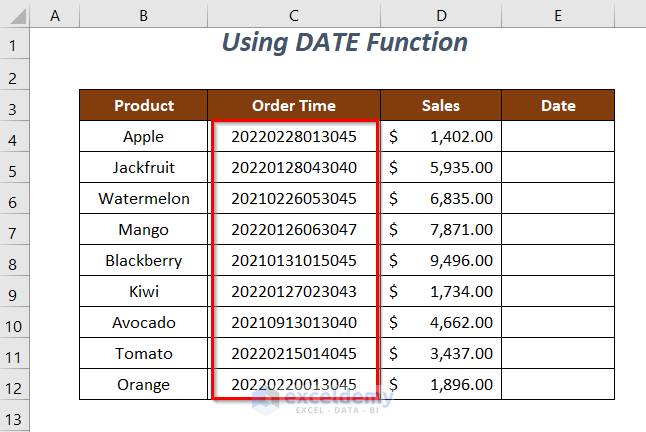Select the Watermelon cell
This screenshot has height=432, width=646.
coord(144,199)
